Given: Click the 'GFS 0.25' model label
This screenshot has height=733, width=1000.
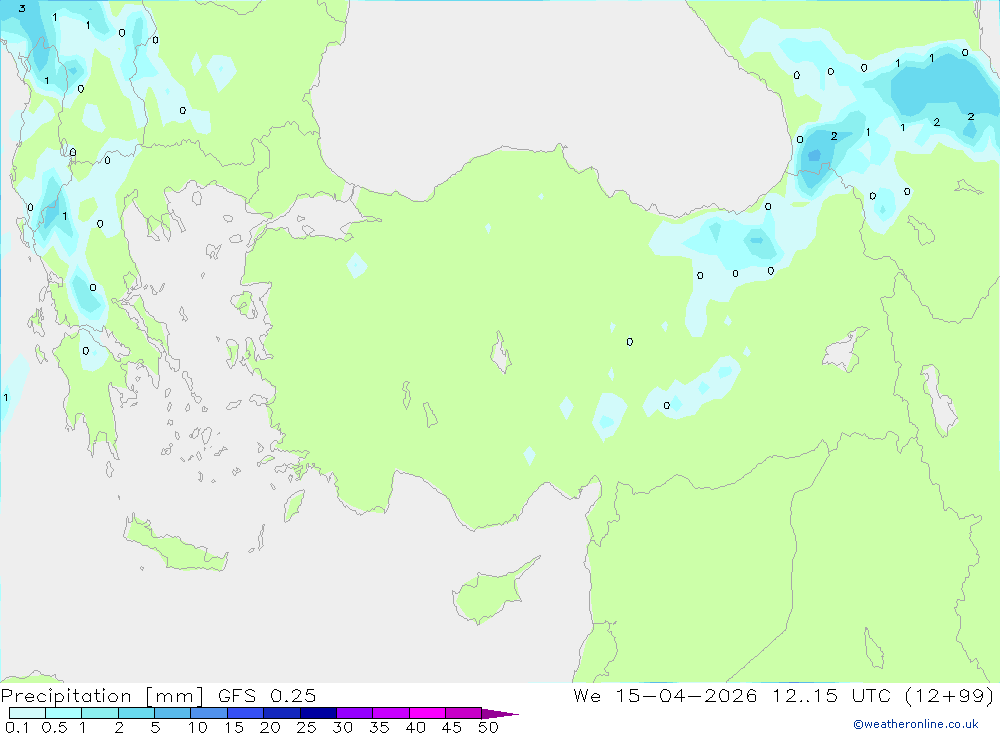Looking at the screenshot, I should (267, 696).
